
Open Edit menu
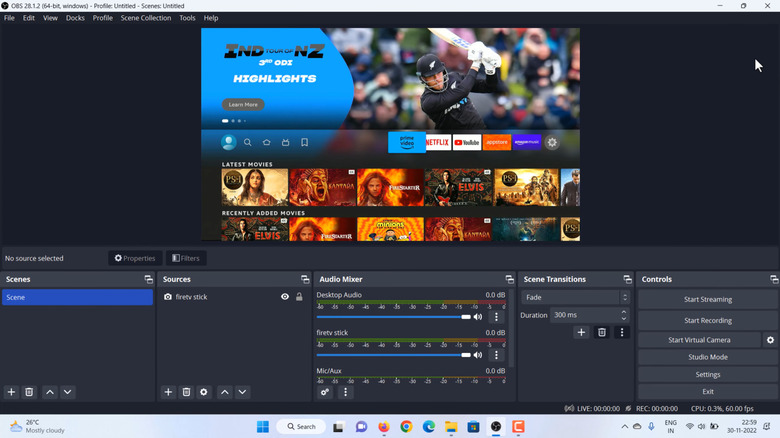(x=29, y=18)
